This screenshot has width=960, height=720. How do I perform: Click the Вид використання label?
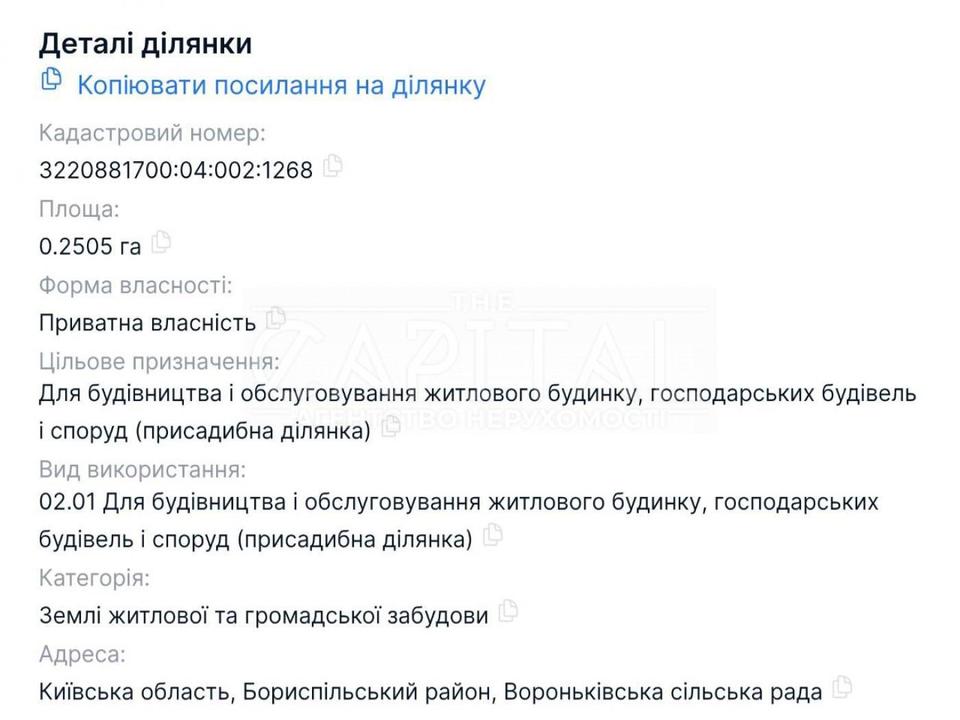(x=141, y=469)
